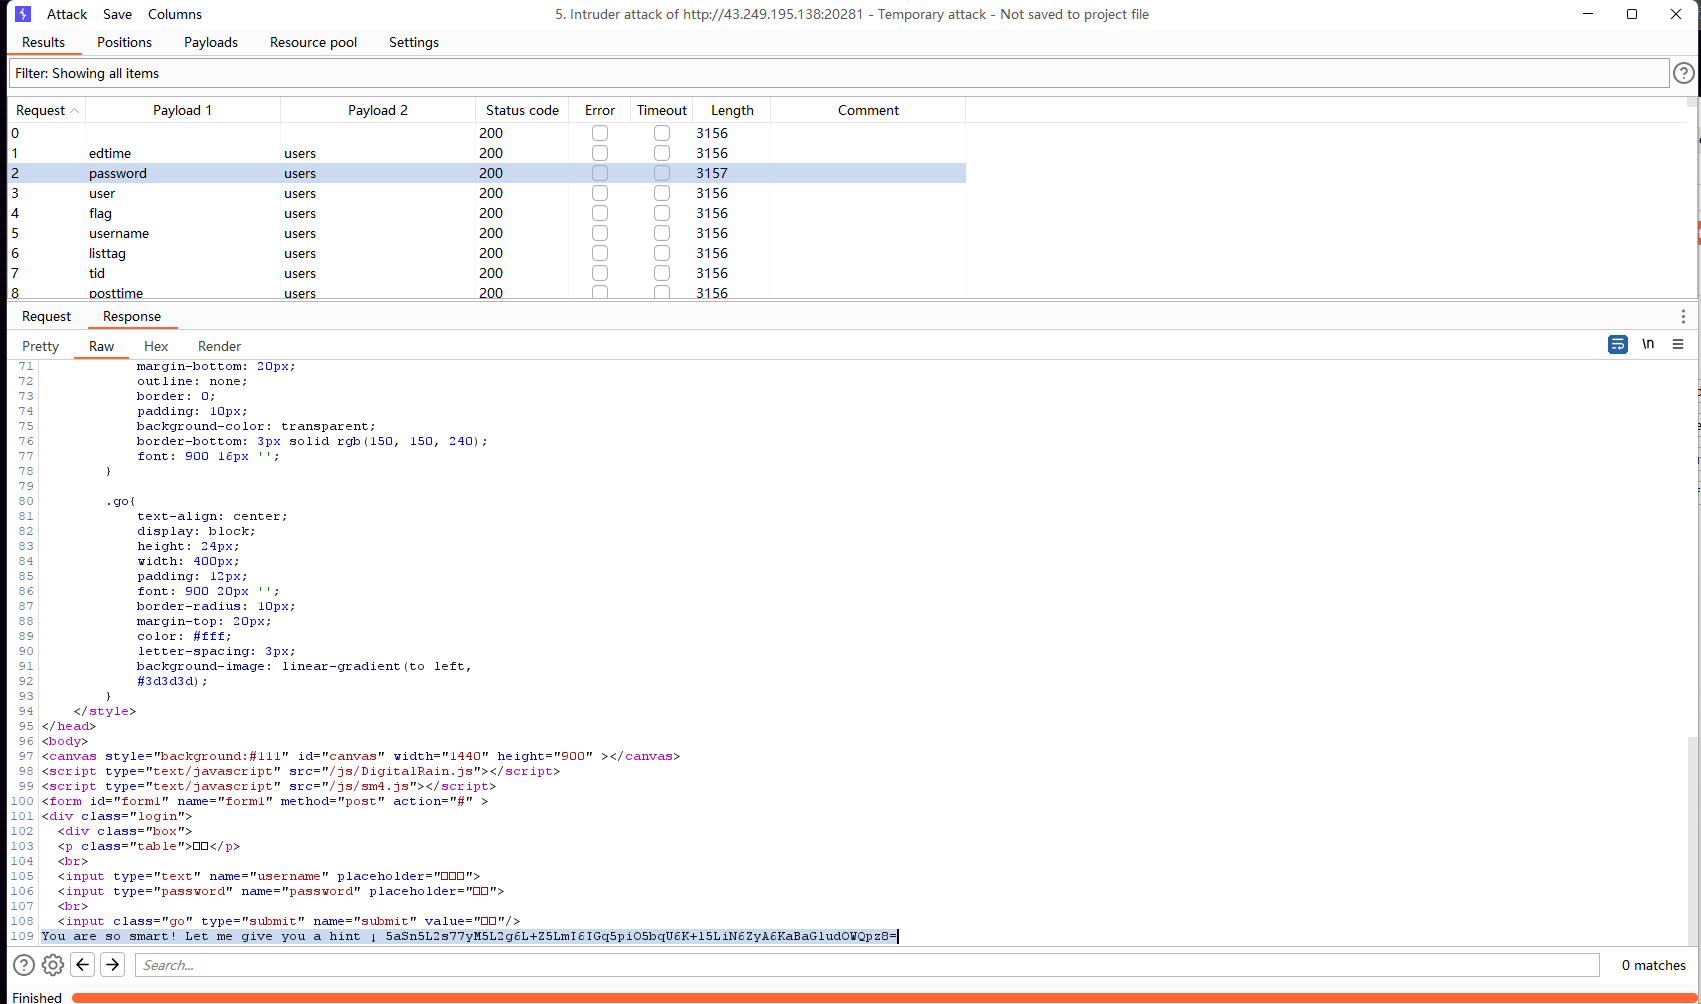This screenshot has width=1701, height=1004.
Task: Go to next search match arrow
Action: (x=113, y=965)
